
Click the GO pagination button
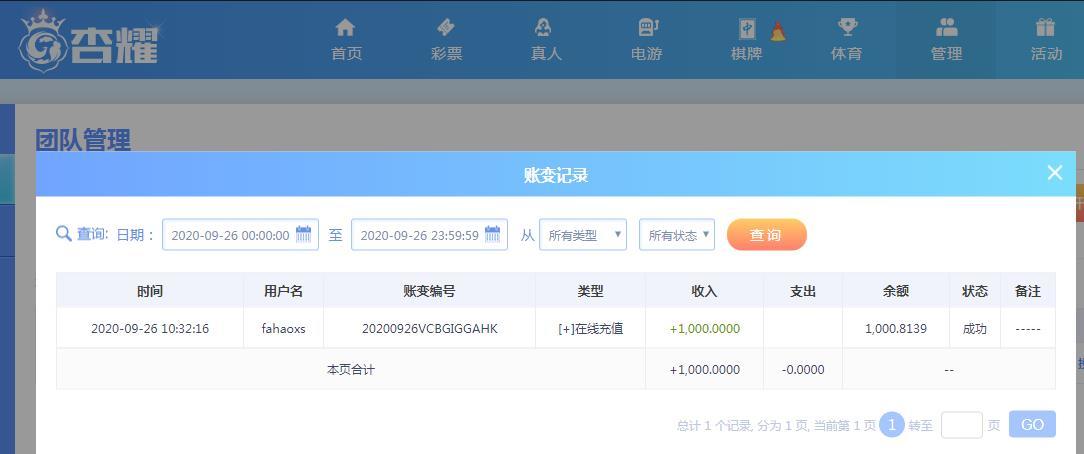tap(1032, 424)
